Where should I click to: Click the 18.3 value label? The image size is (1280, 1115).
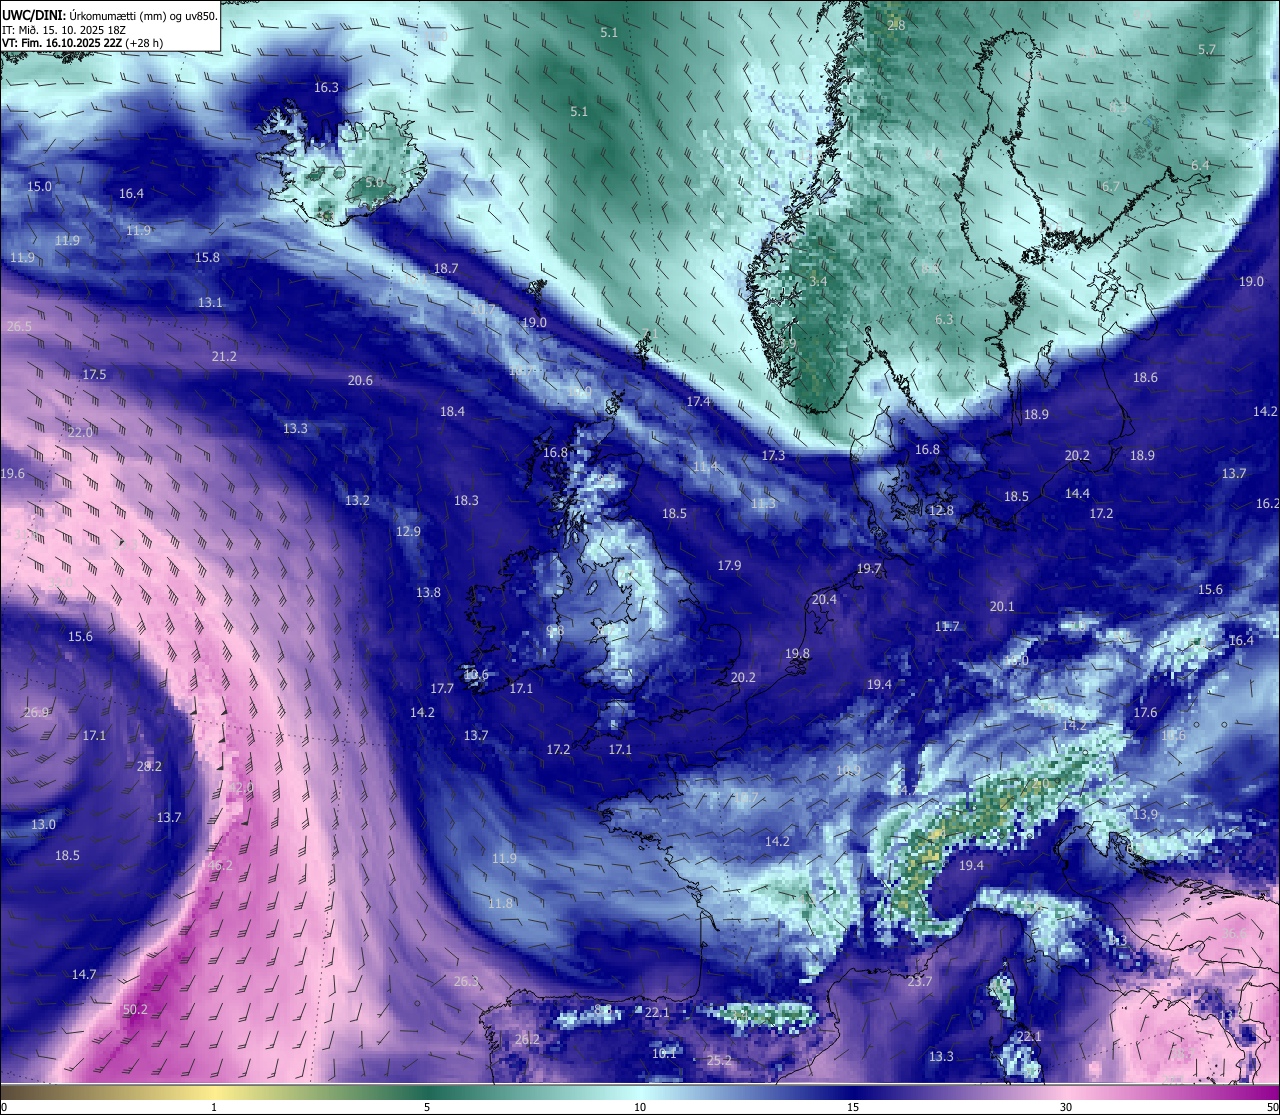(466, 501)
